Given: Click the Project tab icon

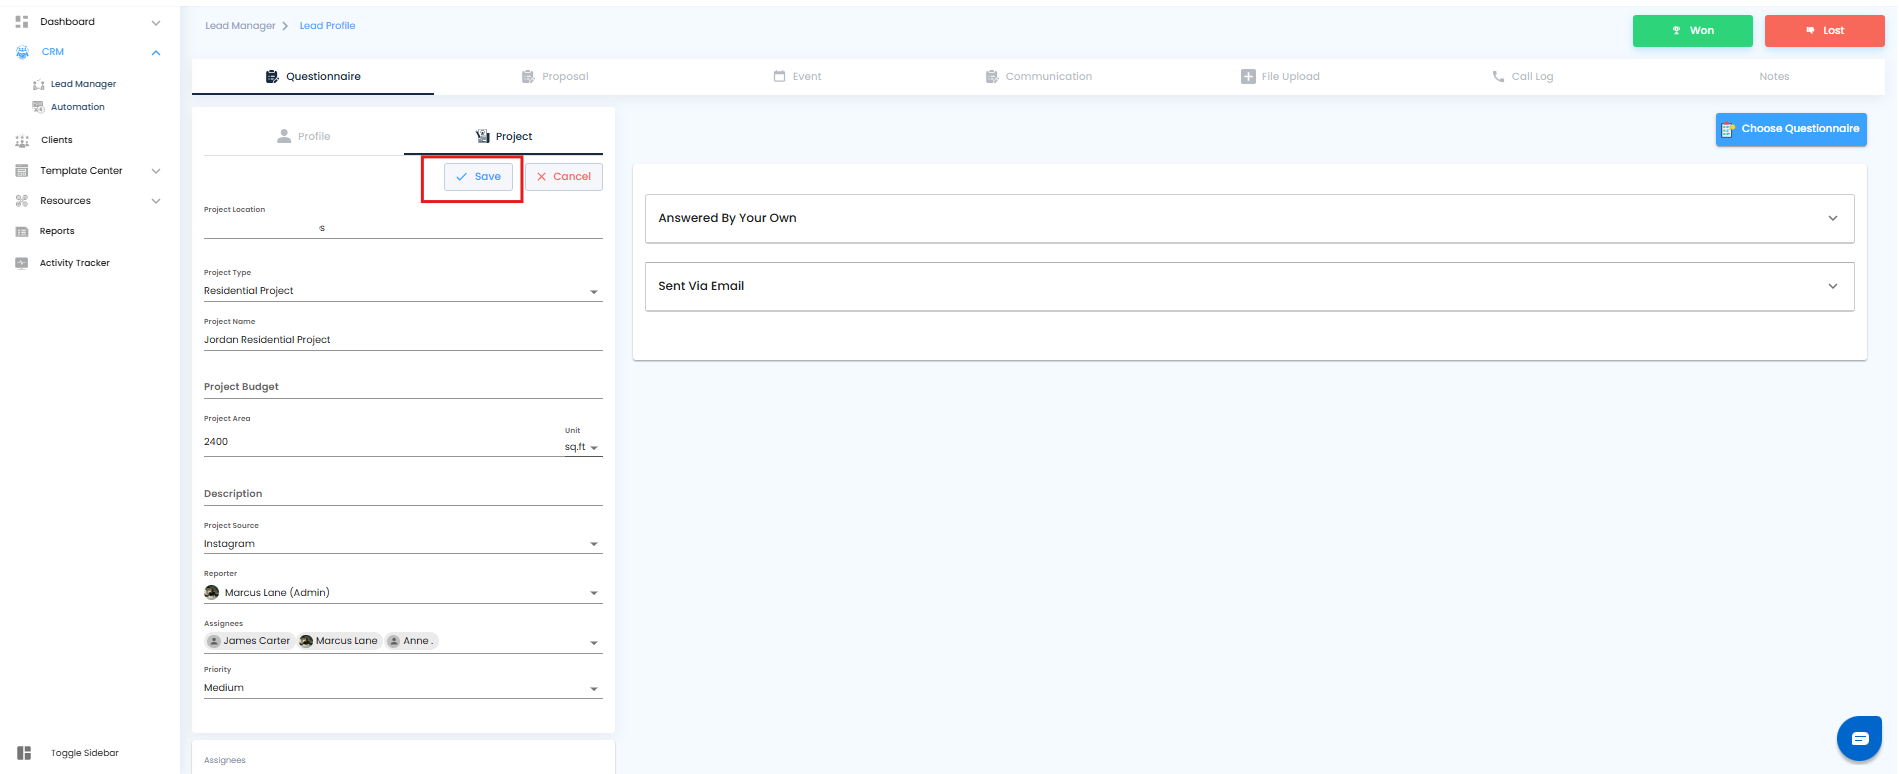Looking at the screenshot, I should (483, 136).
